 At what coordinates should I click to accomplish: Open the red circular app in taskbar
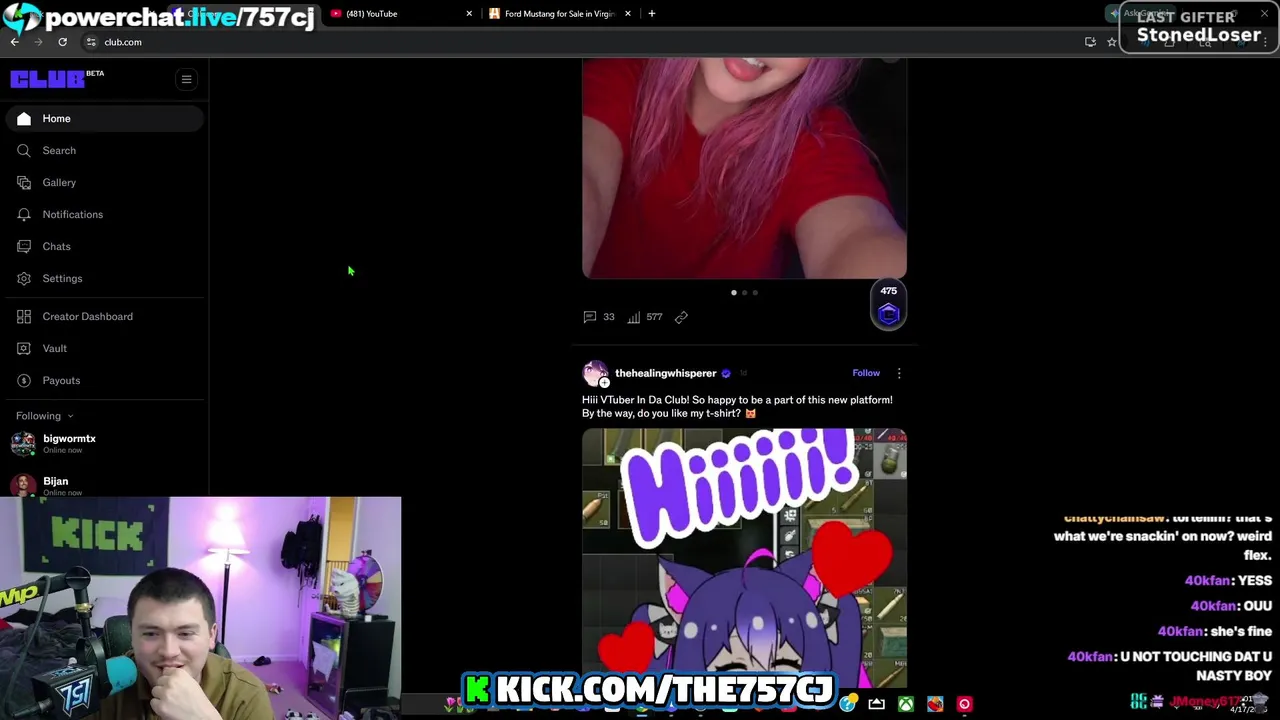coord(964,704)
